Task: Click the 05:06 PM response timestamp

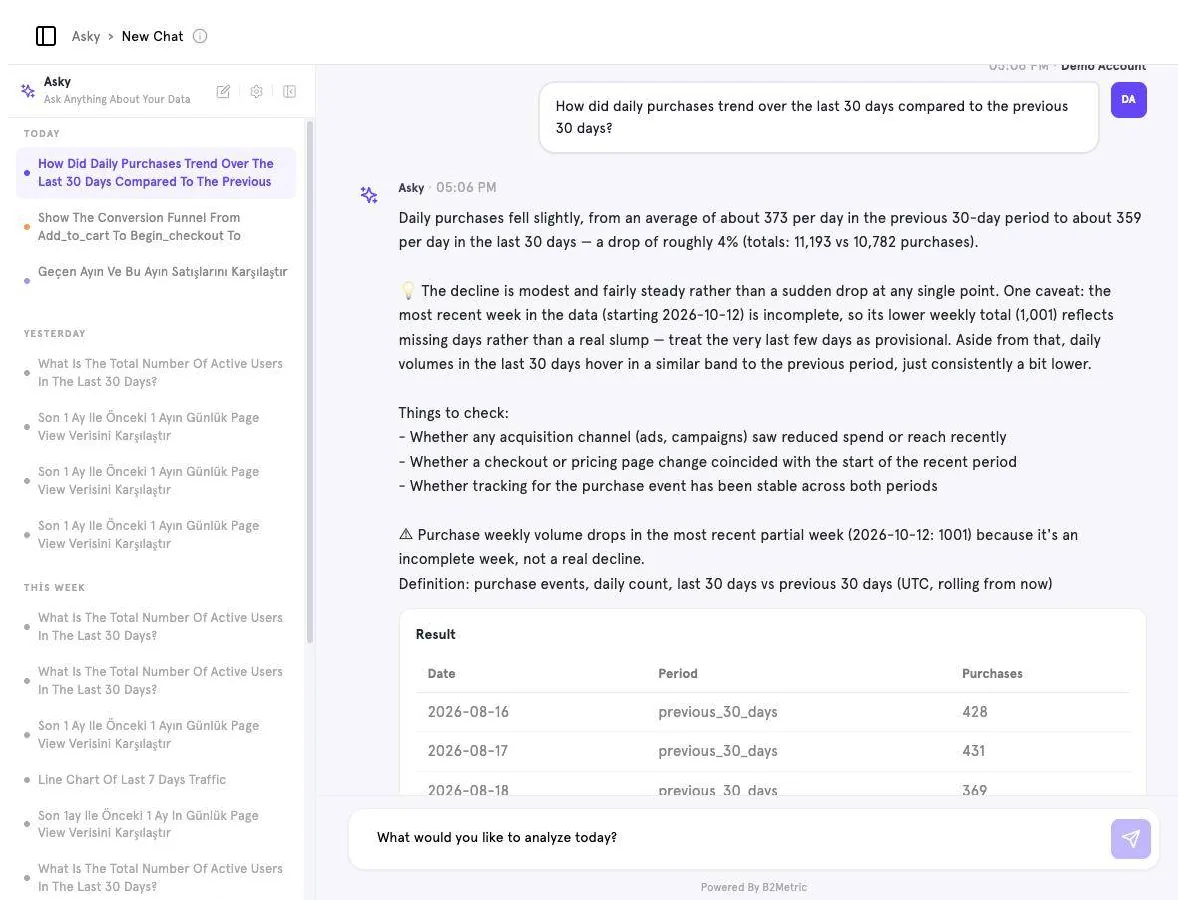Action: (466, 188)
